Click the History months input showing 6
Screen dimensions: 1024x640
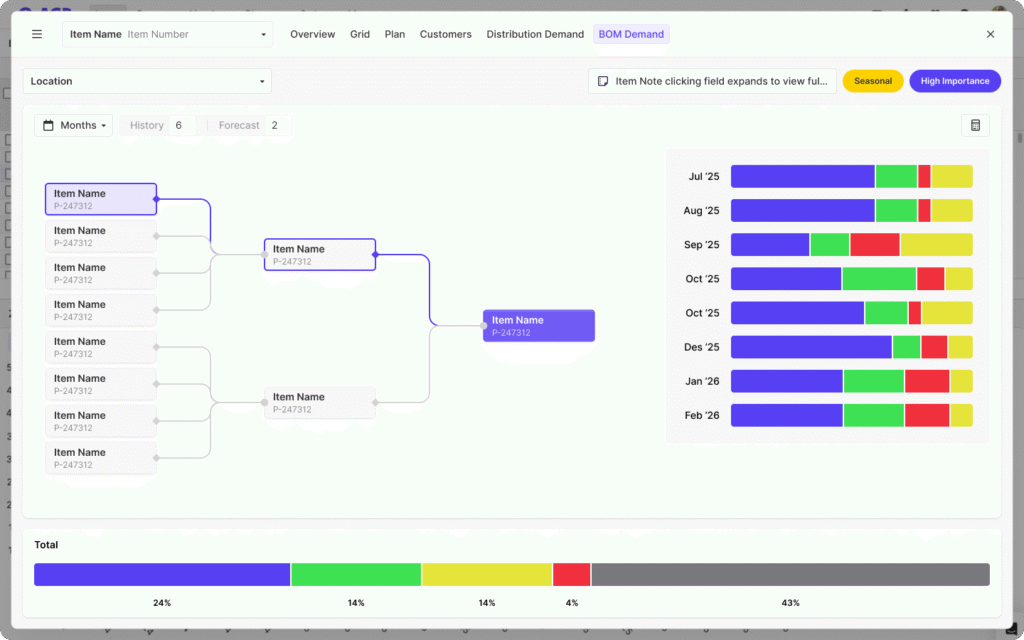[184, 125]
